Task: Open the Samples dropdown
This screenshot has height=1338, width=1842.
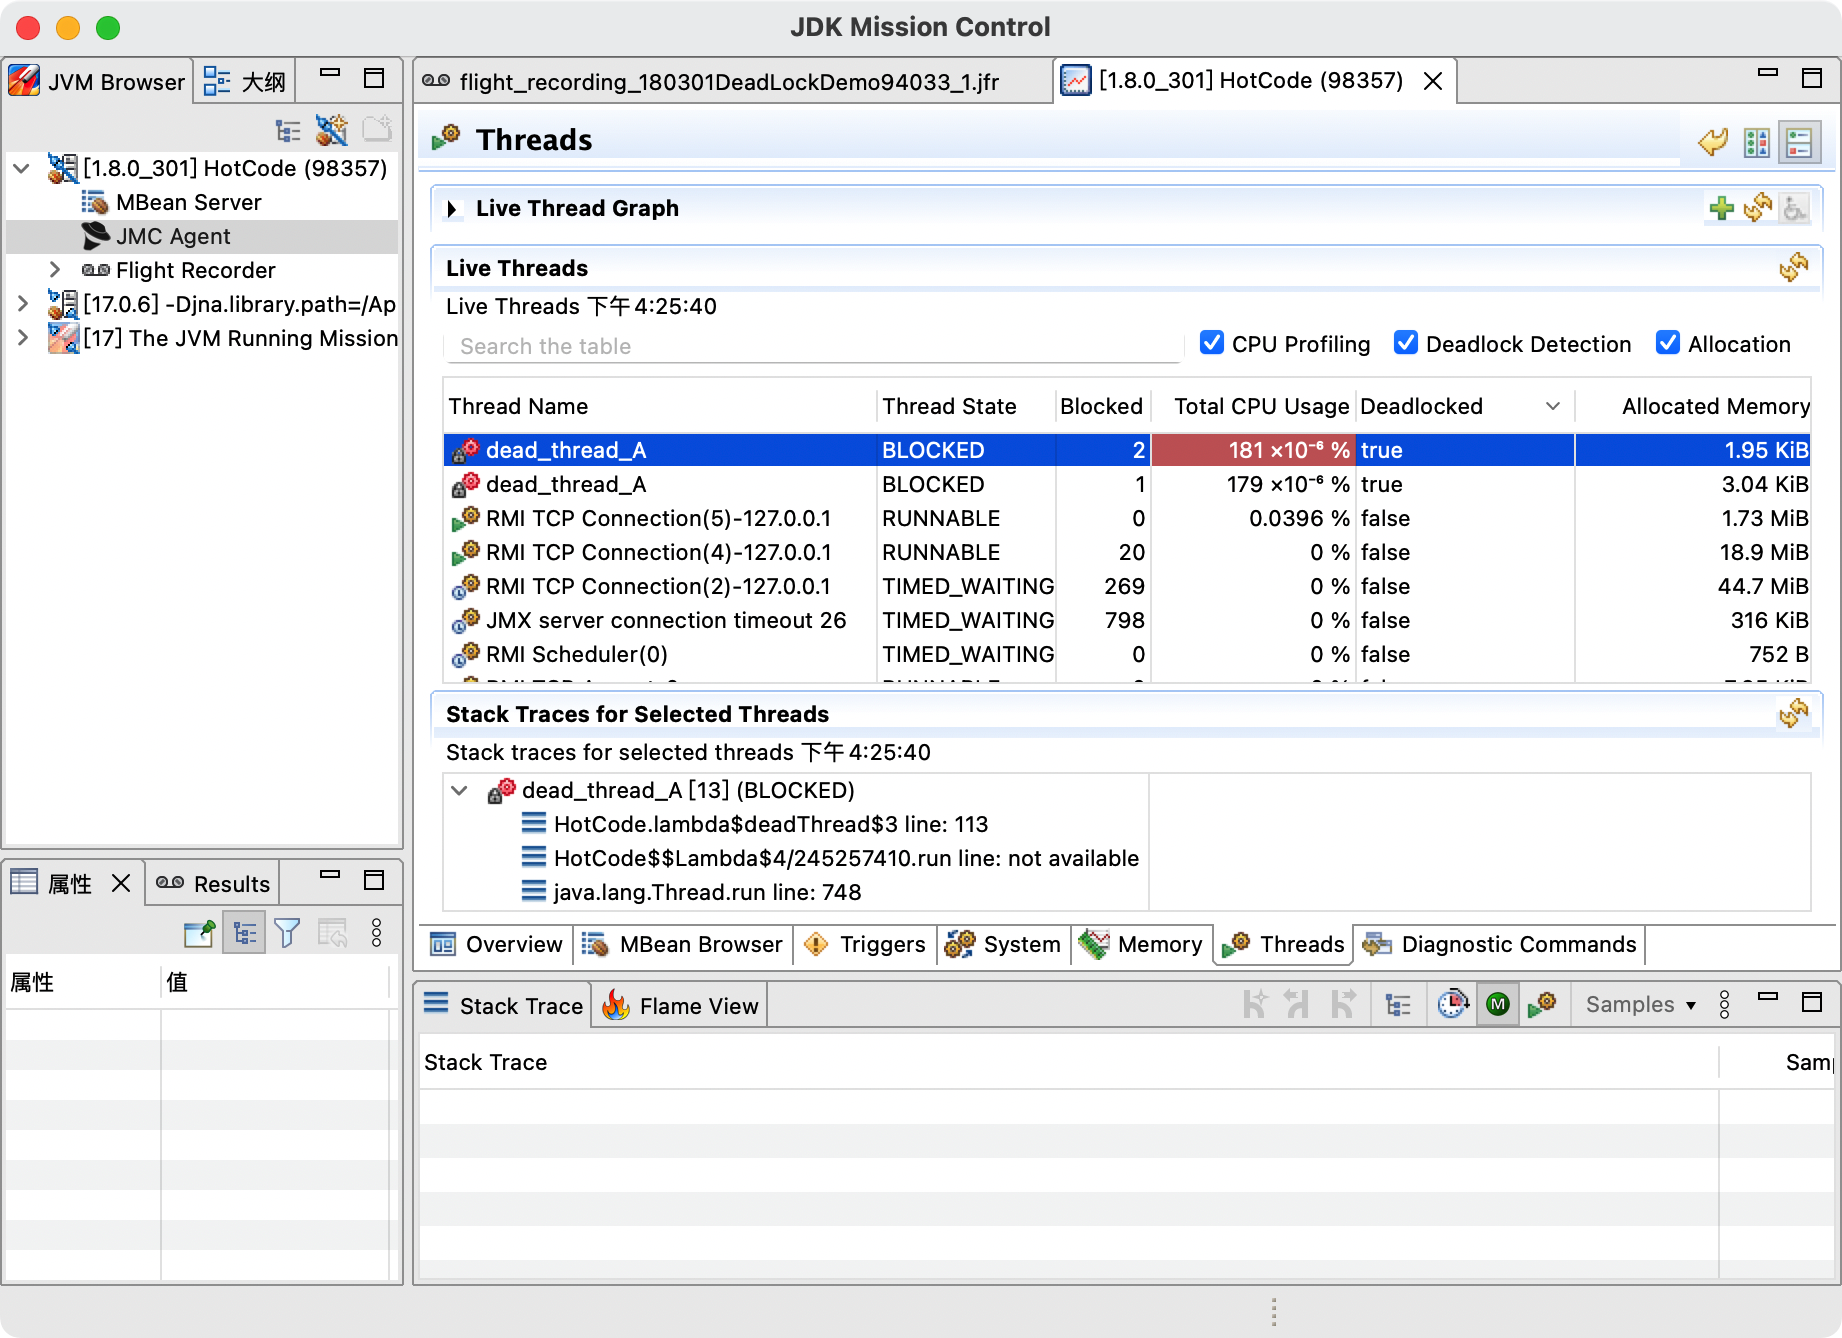Action: coord(1641,1005)
